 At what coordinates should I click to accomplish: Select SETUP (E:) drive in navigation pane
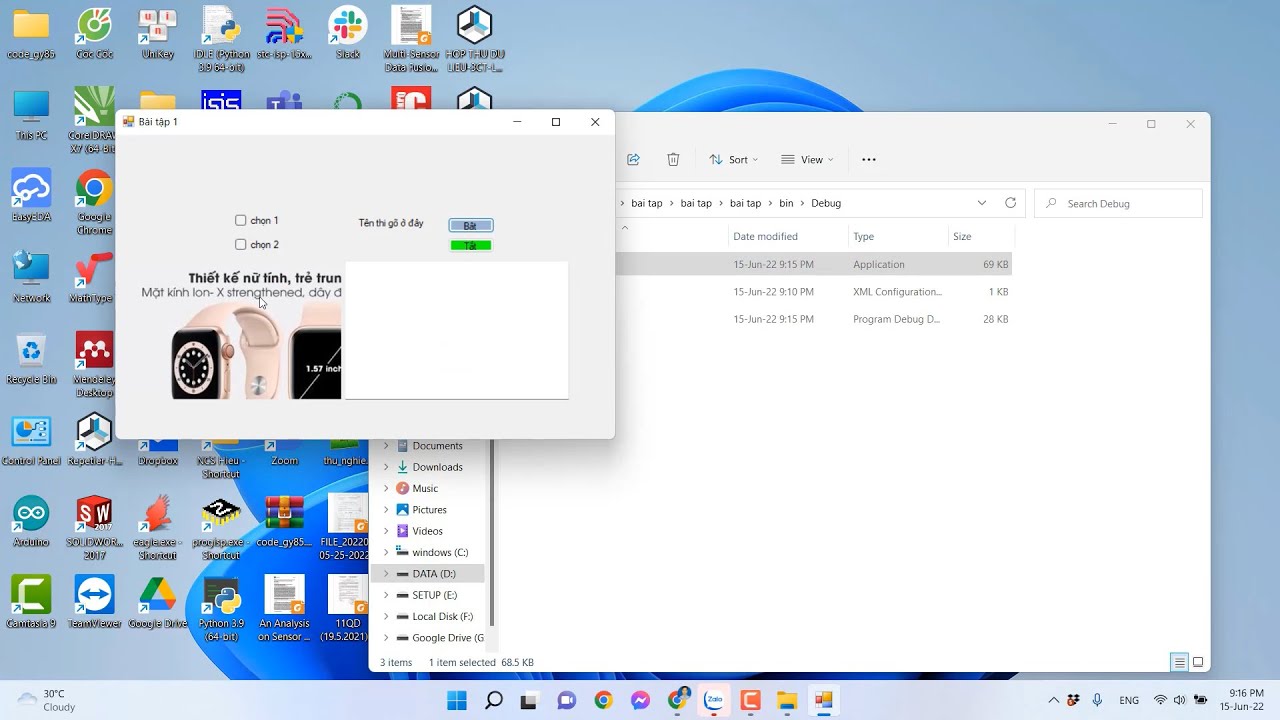click(x=428, y=595)
